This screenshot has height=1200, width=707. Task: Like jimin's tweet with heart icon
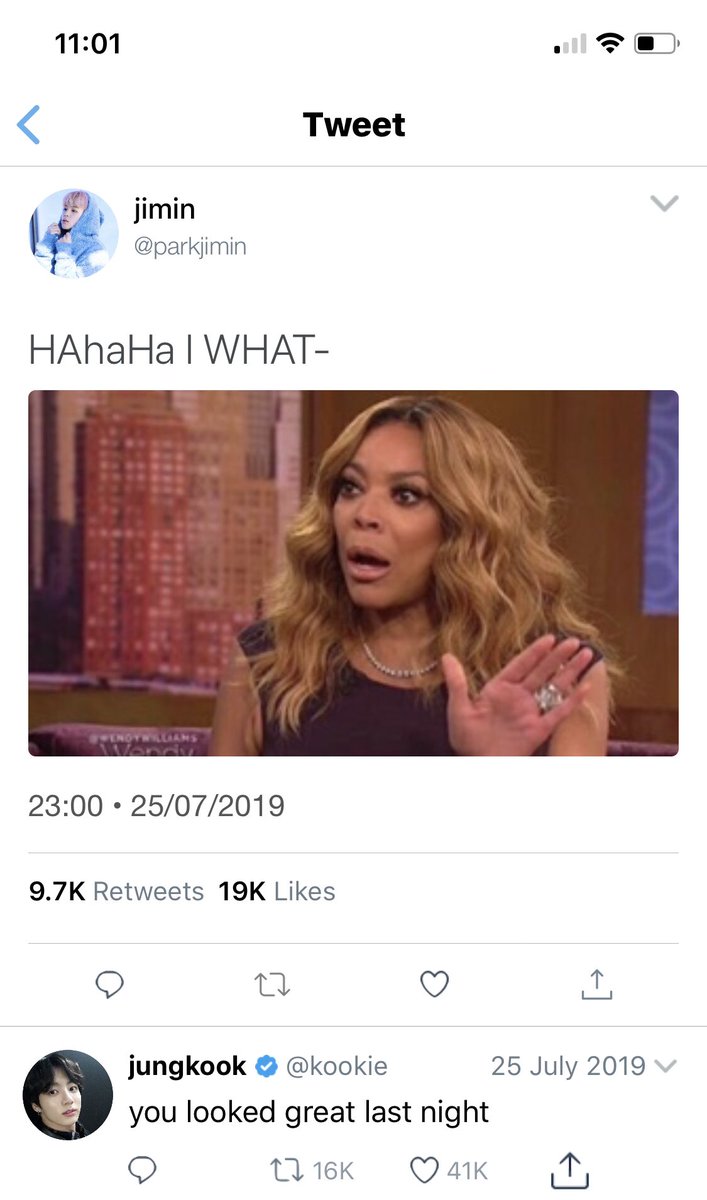point(434,985)
